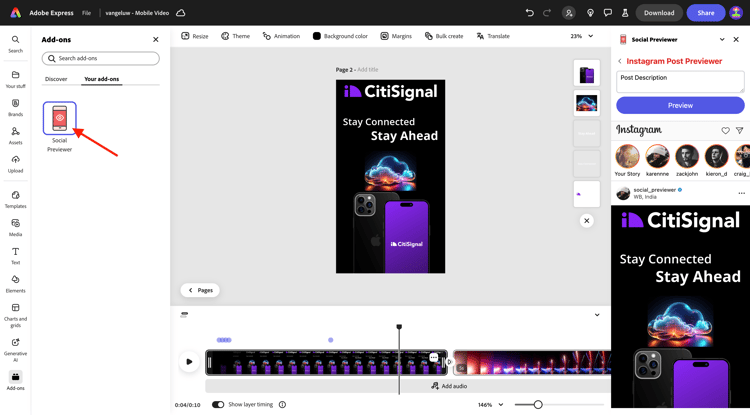Switch to Your add-ons tab
The width and height of the screenshot is (750, 415).
101,79
